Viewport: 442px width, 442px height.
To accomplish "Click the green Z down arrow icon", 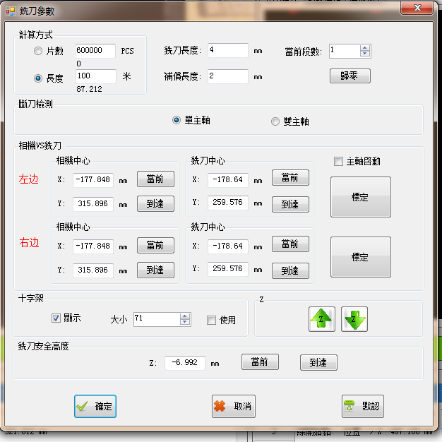I will (x=354, y=319).
